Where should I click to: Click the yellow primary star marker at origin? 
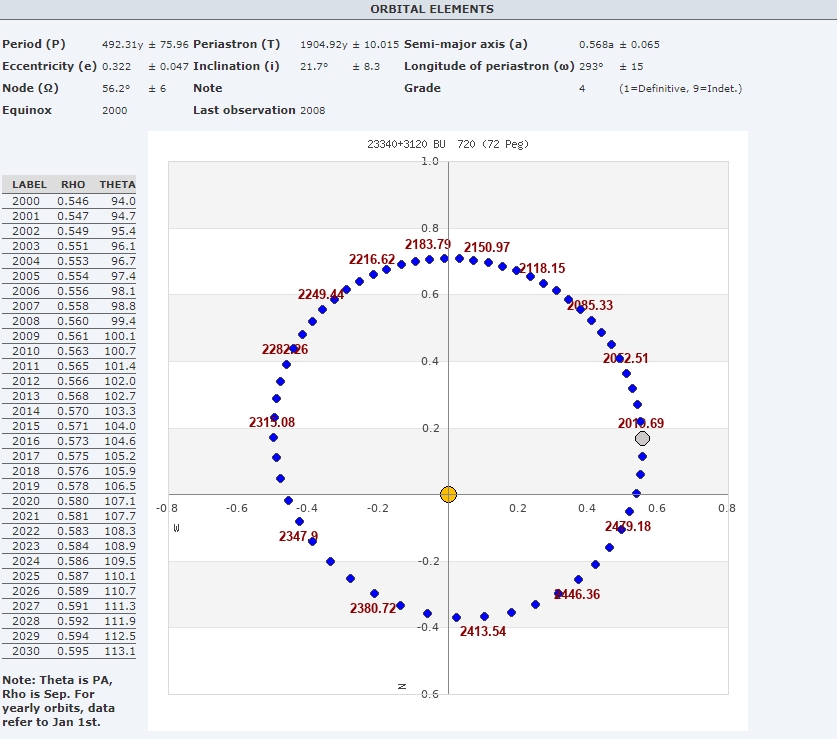pyautogui.click(x=448, y=494)
